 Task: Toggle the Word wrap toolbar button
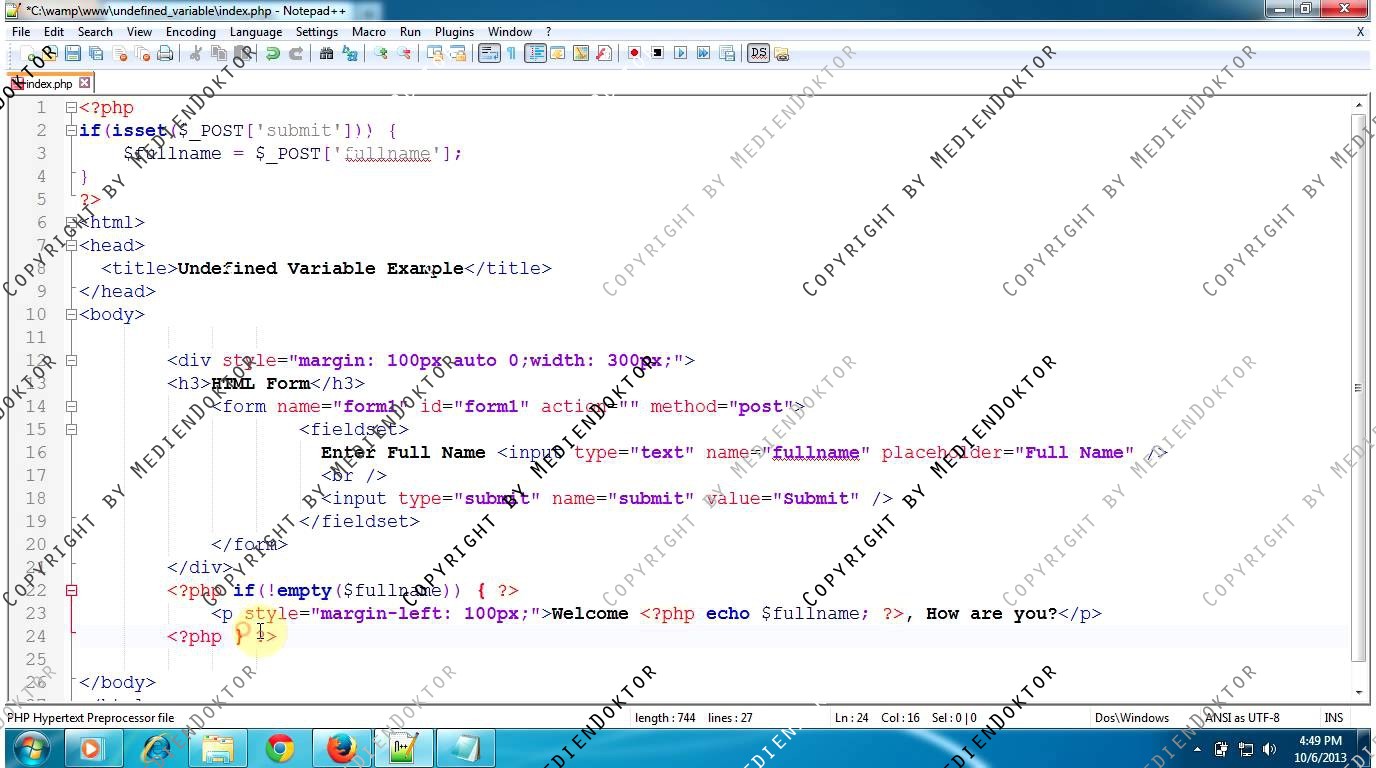coord(488,54)
